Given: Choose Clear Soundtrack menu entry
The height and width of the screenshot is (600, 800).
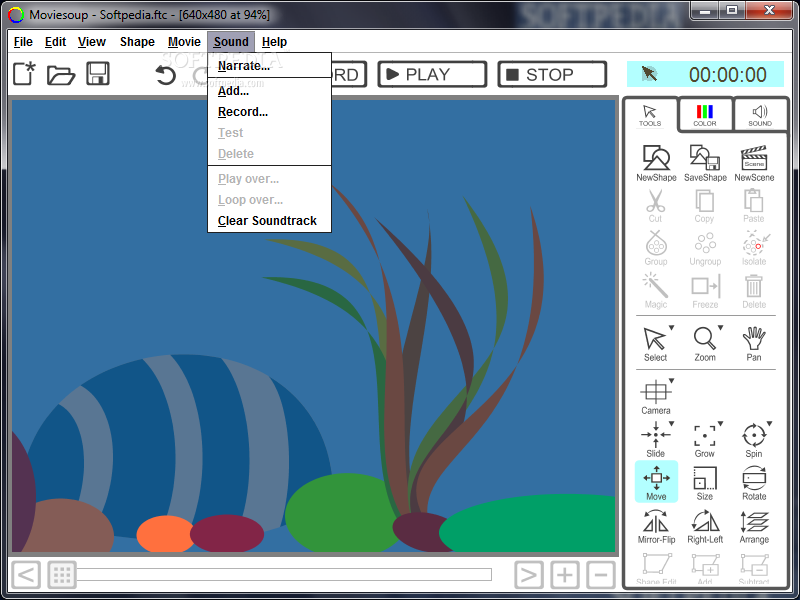Looking at the screenshot, I should (269, 221).
